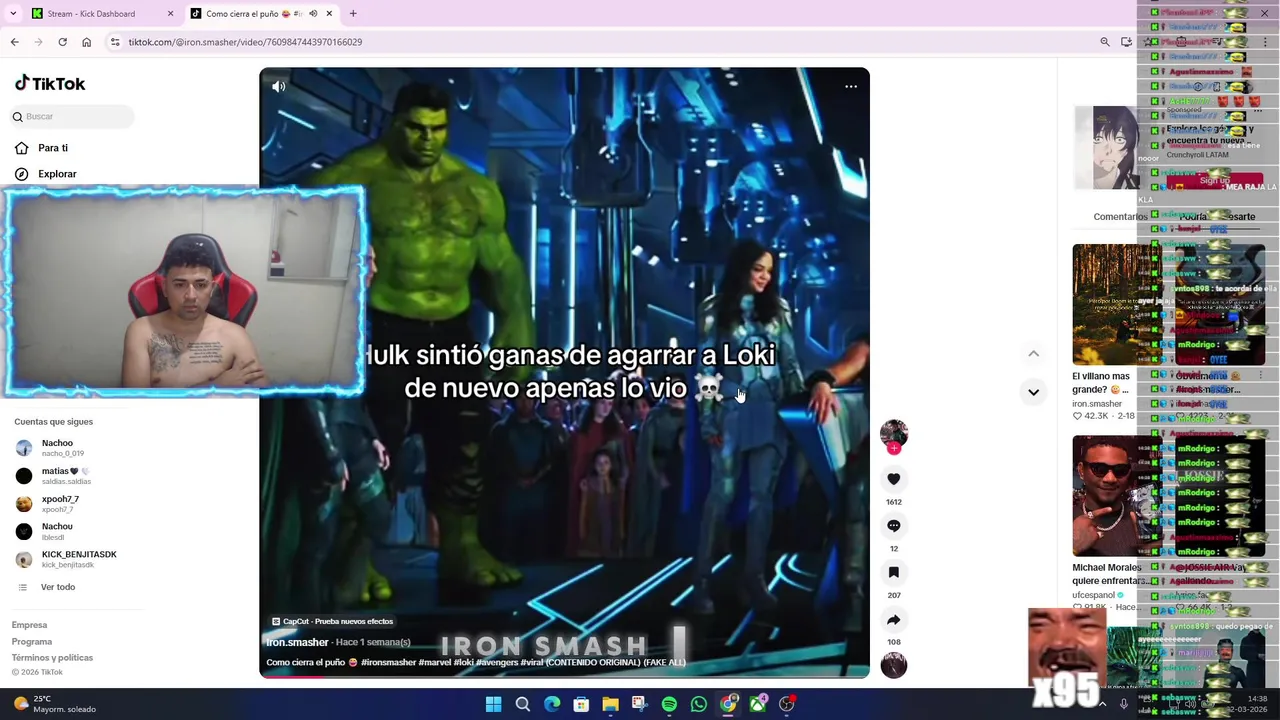This screenshot has width=1280, height=720.
Task: Open the KICK_BENJITASDK account
Action: point(66,559)
